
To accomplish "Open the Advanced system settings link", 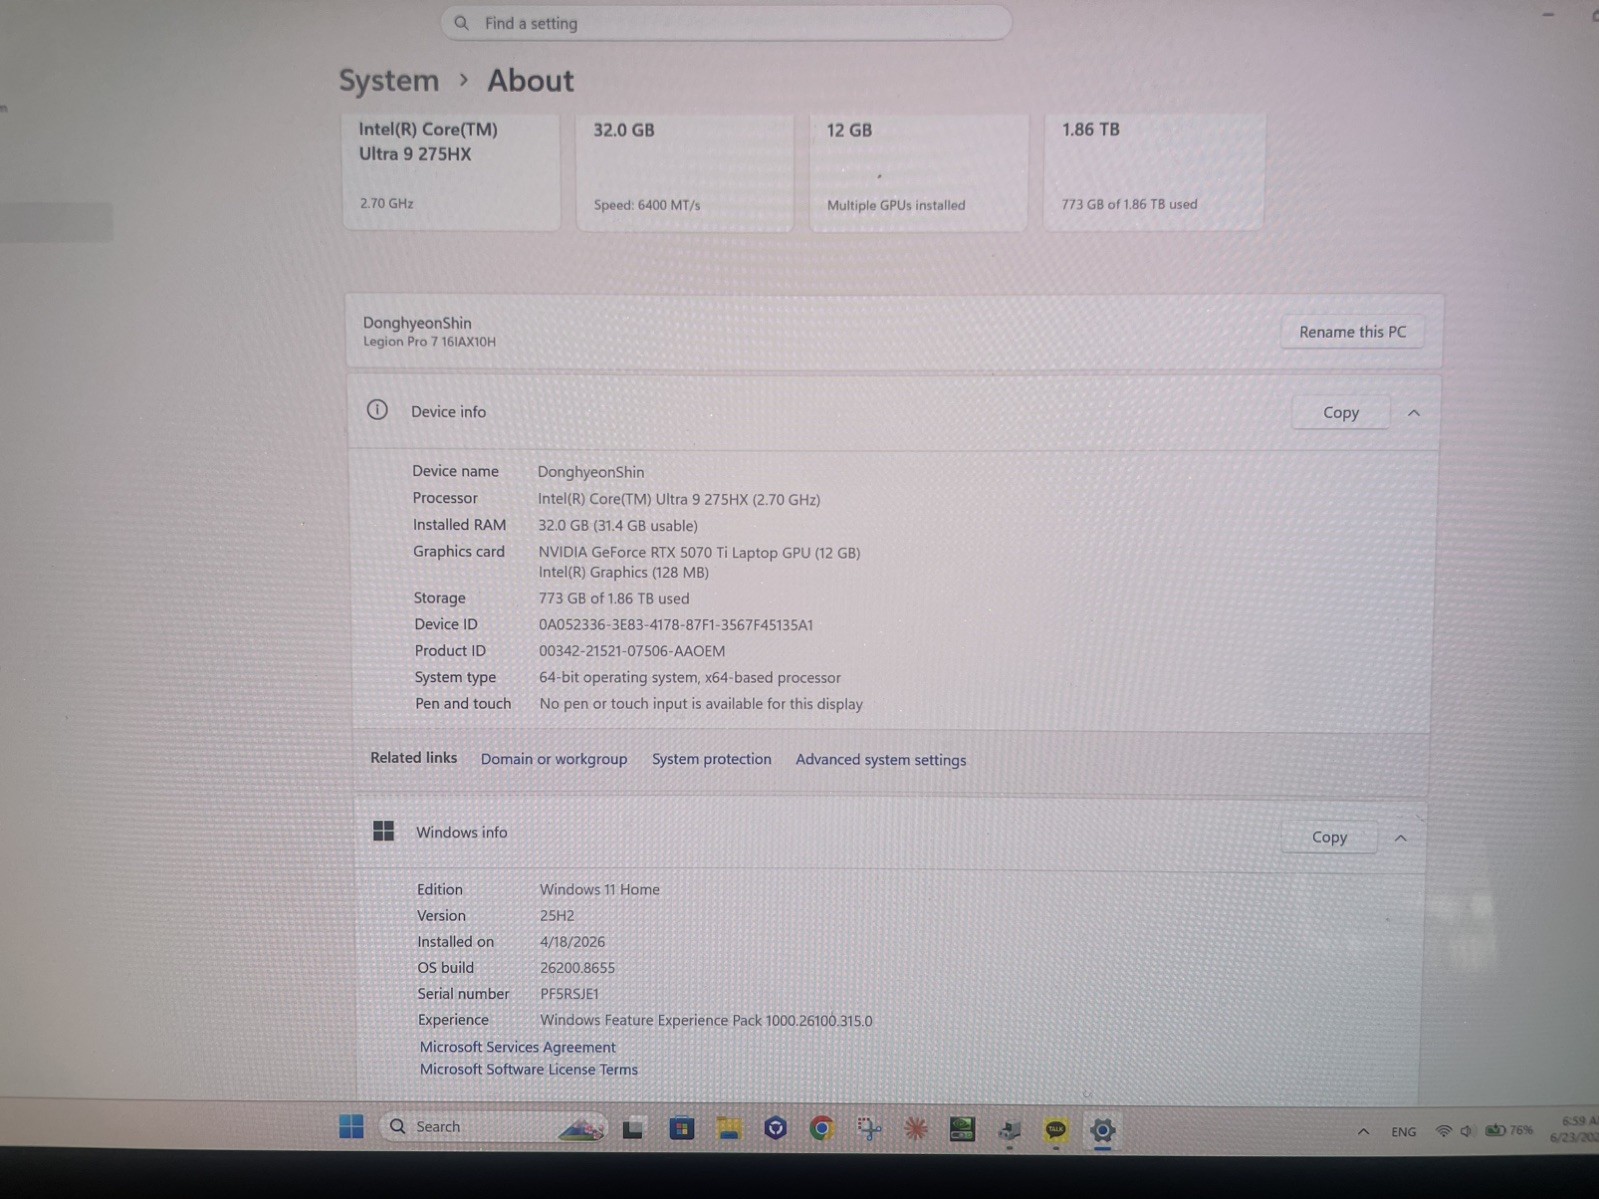I will (880, 760).
